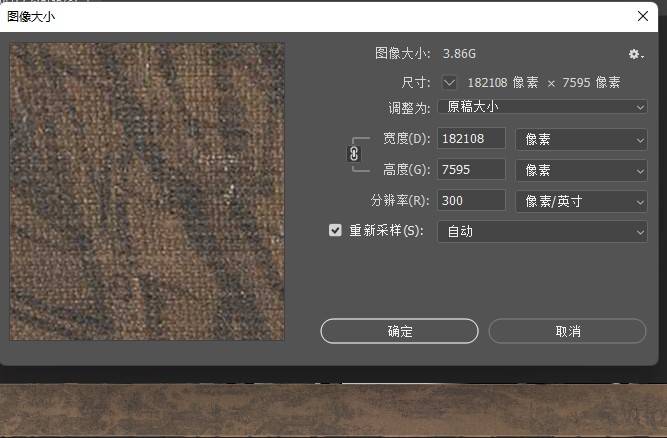This screenshot has width=667, height=438.
Task: Select the 分辨率 field showing 300
Action: pos(472,201)
